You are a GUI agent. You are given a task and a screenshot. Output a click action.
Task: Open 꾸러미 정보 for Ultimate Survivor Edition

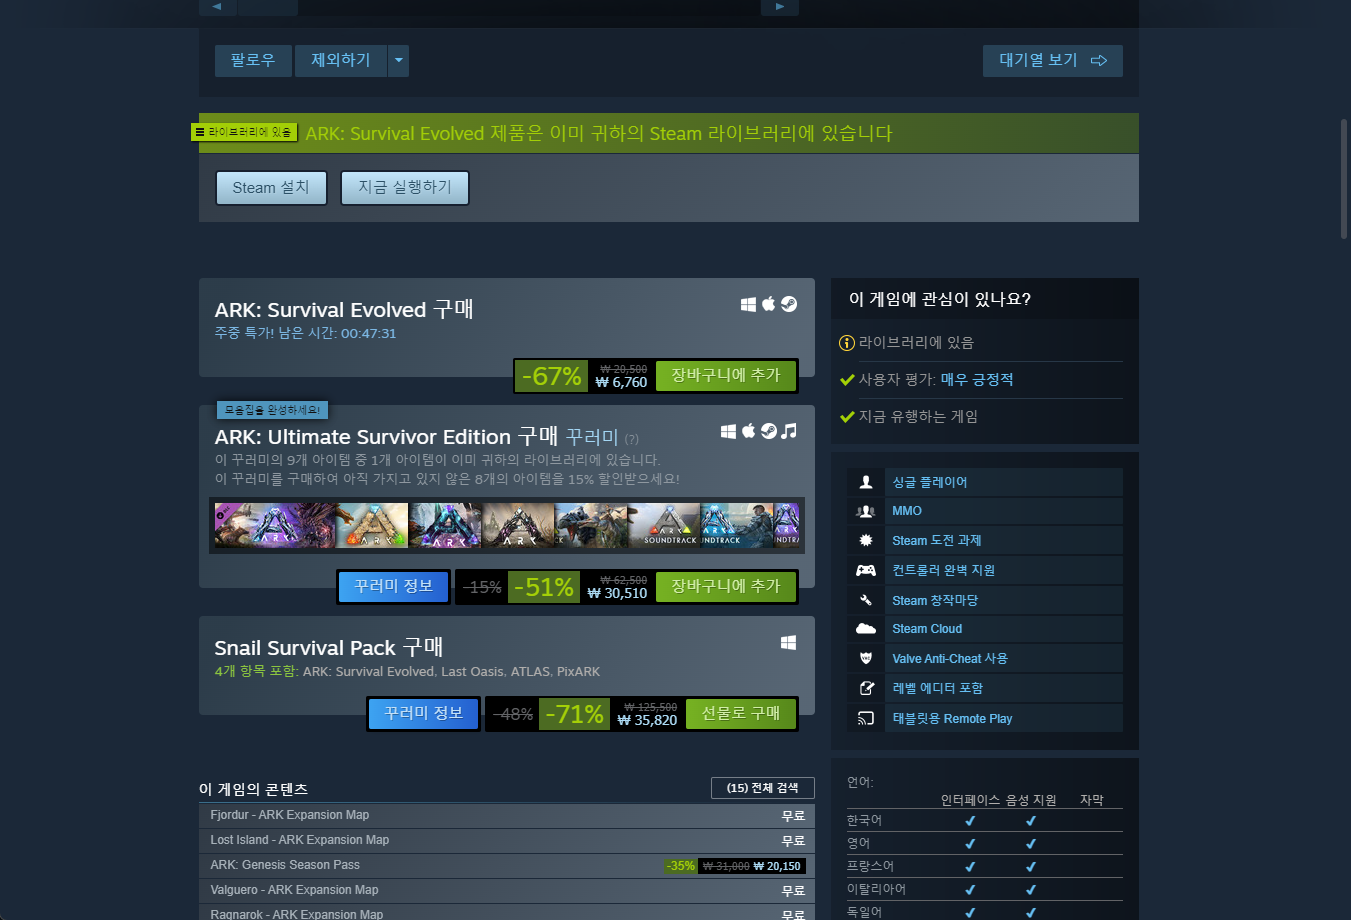[x=394, y=586]
